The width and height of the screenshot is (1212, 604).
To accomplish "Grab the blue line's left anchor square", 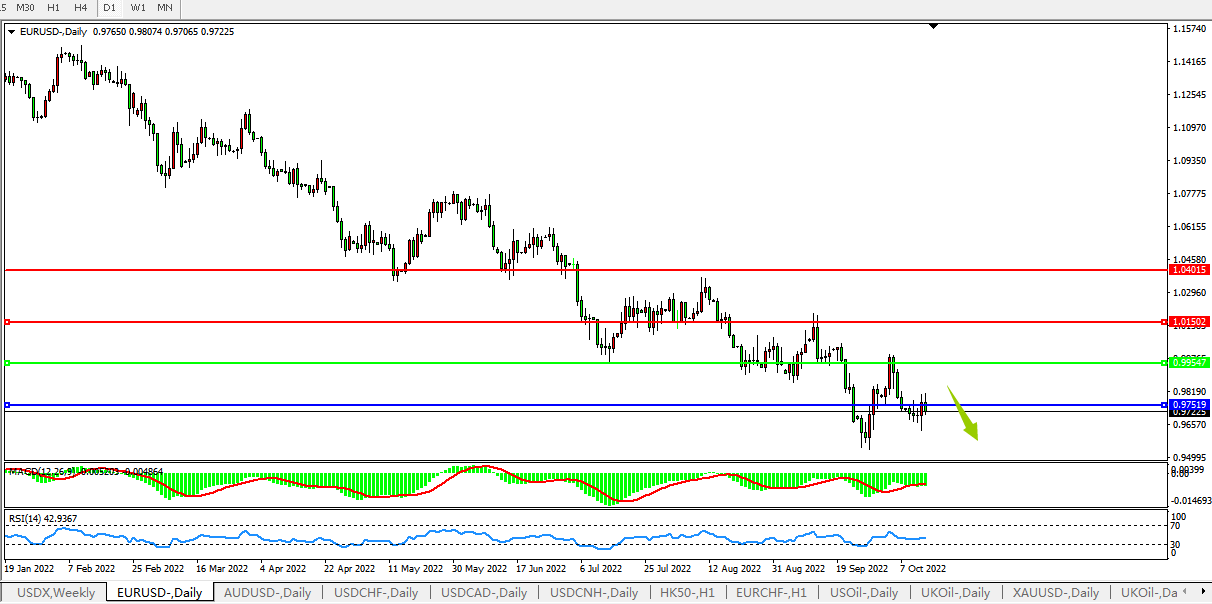I will (7, 405).
